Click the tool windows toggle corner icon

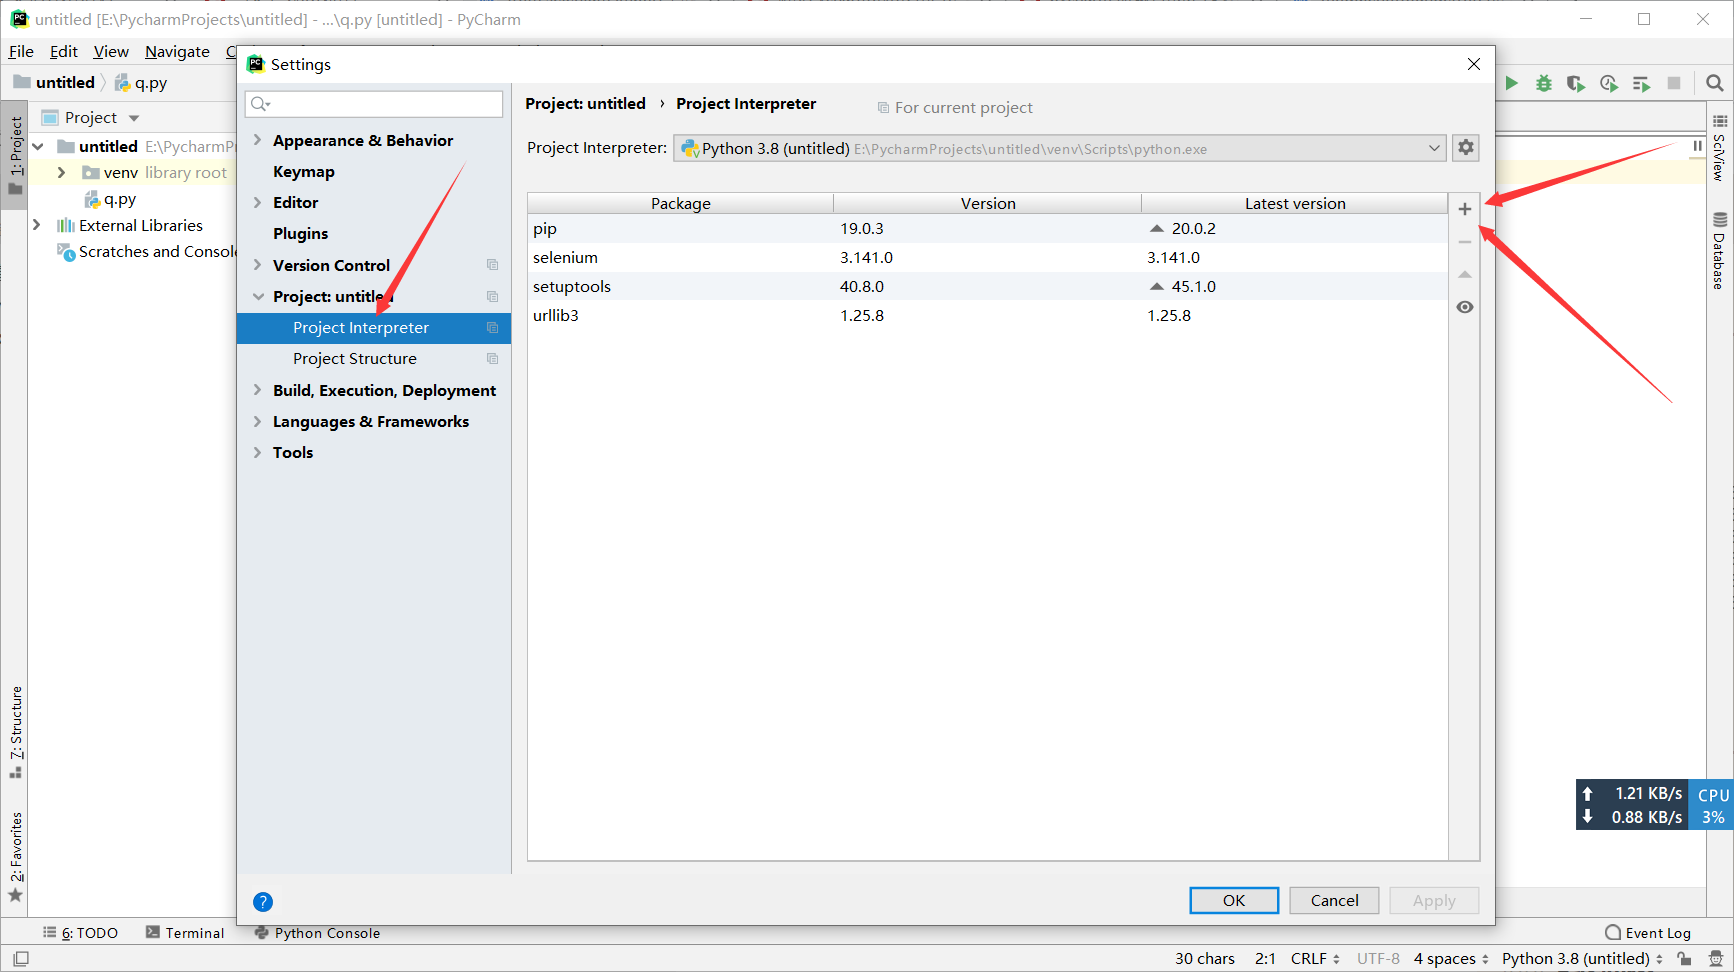pos(21,959)
